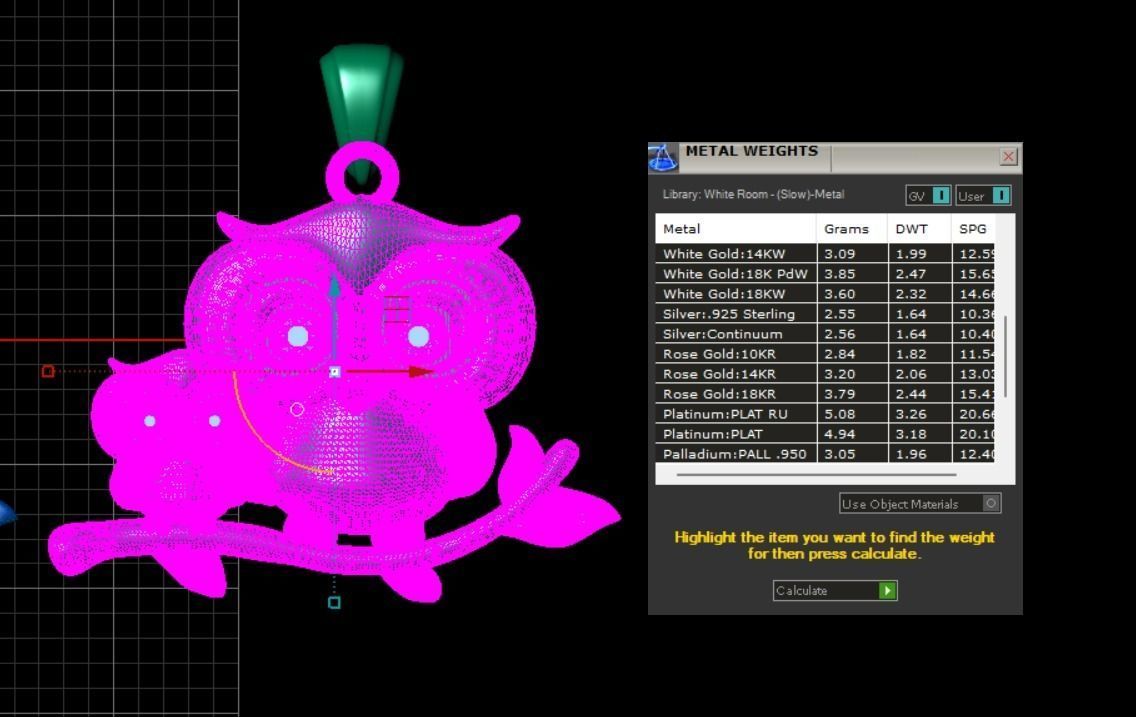Image resolution: width=1136 pixels, height=717 pixels.
Task: Click the Library: White Room label
Action: tap(753, 194)
